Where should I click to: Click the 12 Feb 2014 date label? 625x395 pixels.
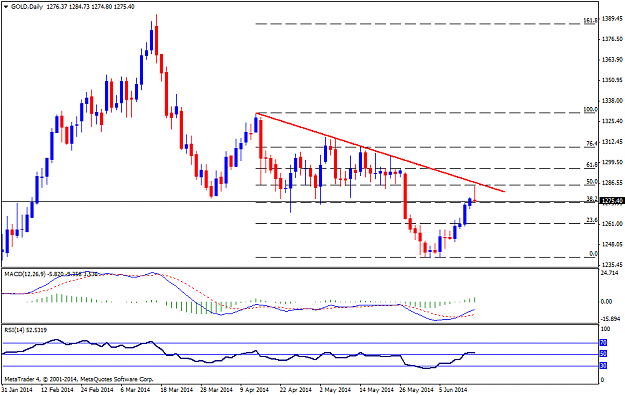57,389
